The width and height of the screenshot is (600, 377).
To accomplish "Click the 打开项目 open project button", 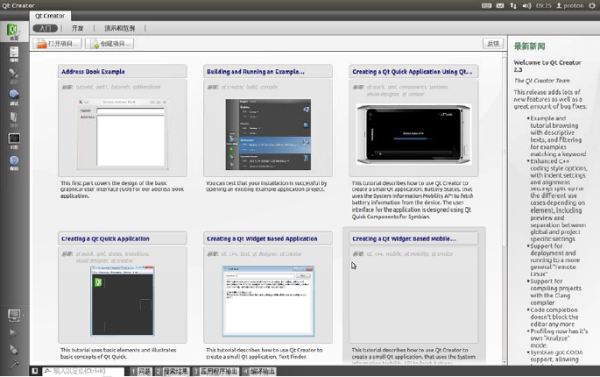I will tap(57, 44).
